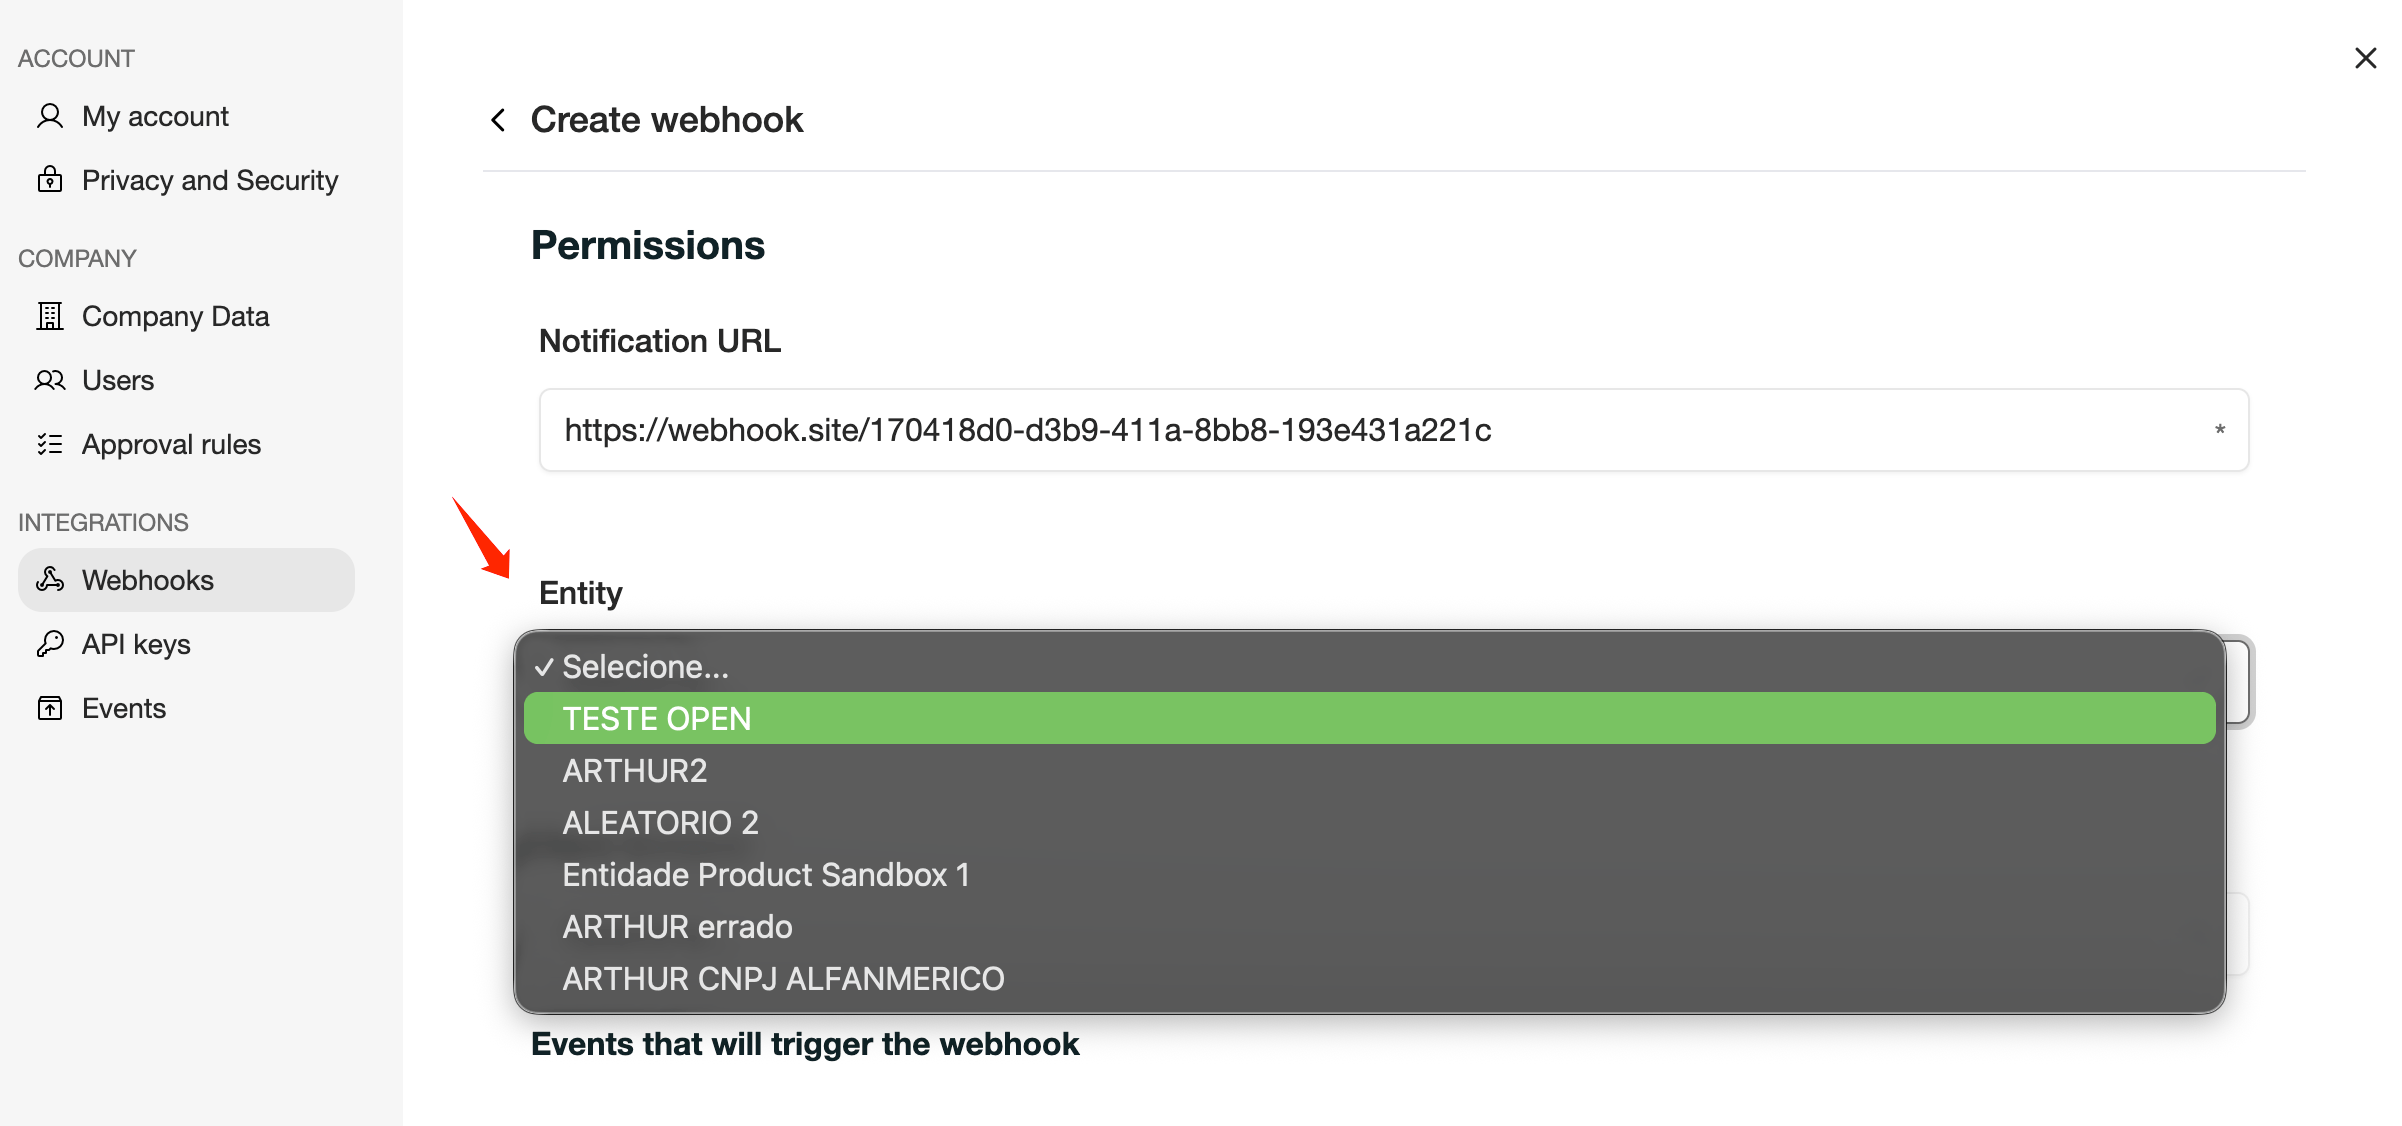The width and height of the screenshot is (2402, 1126).
Task: Click the Webhooks icon in sidebar
Action: [50, 580]
